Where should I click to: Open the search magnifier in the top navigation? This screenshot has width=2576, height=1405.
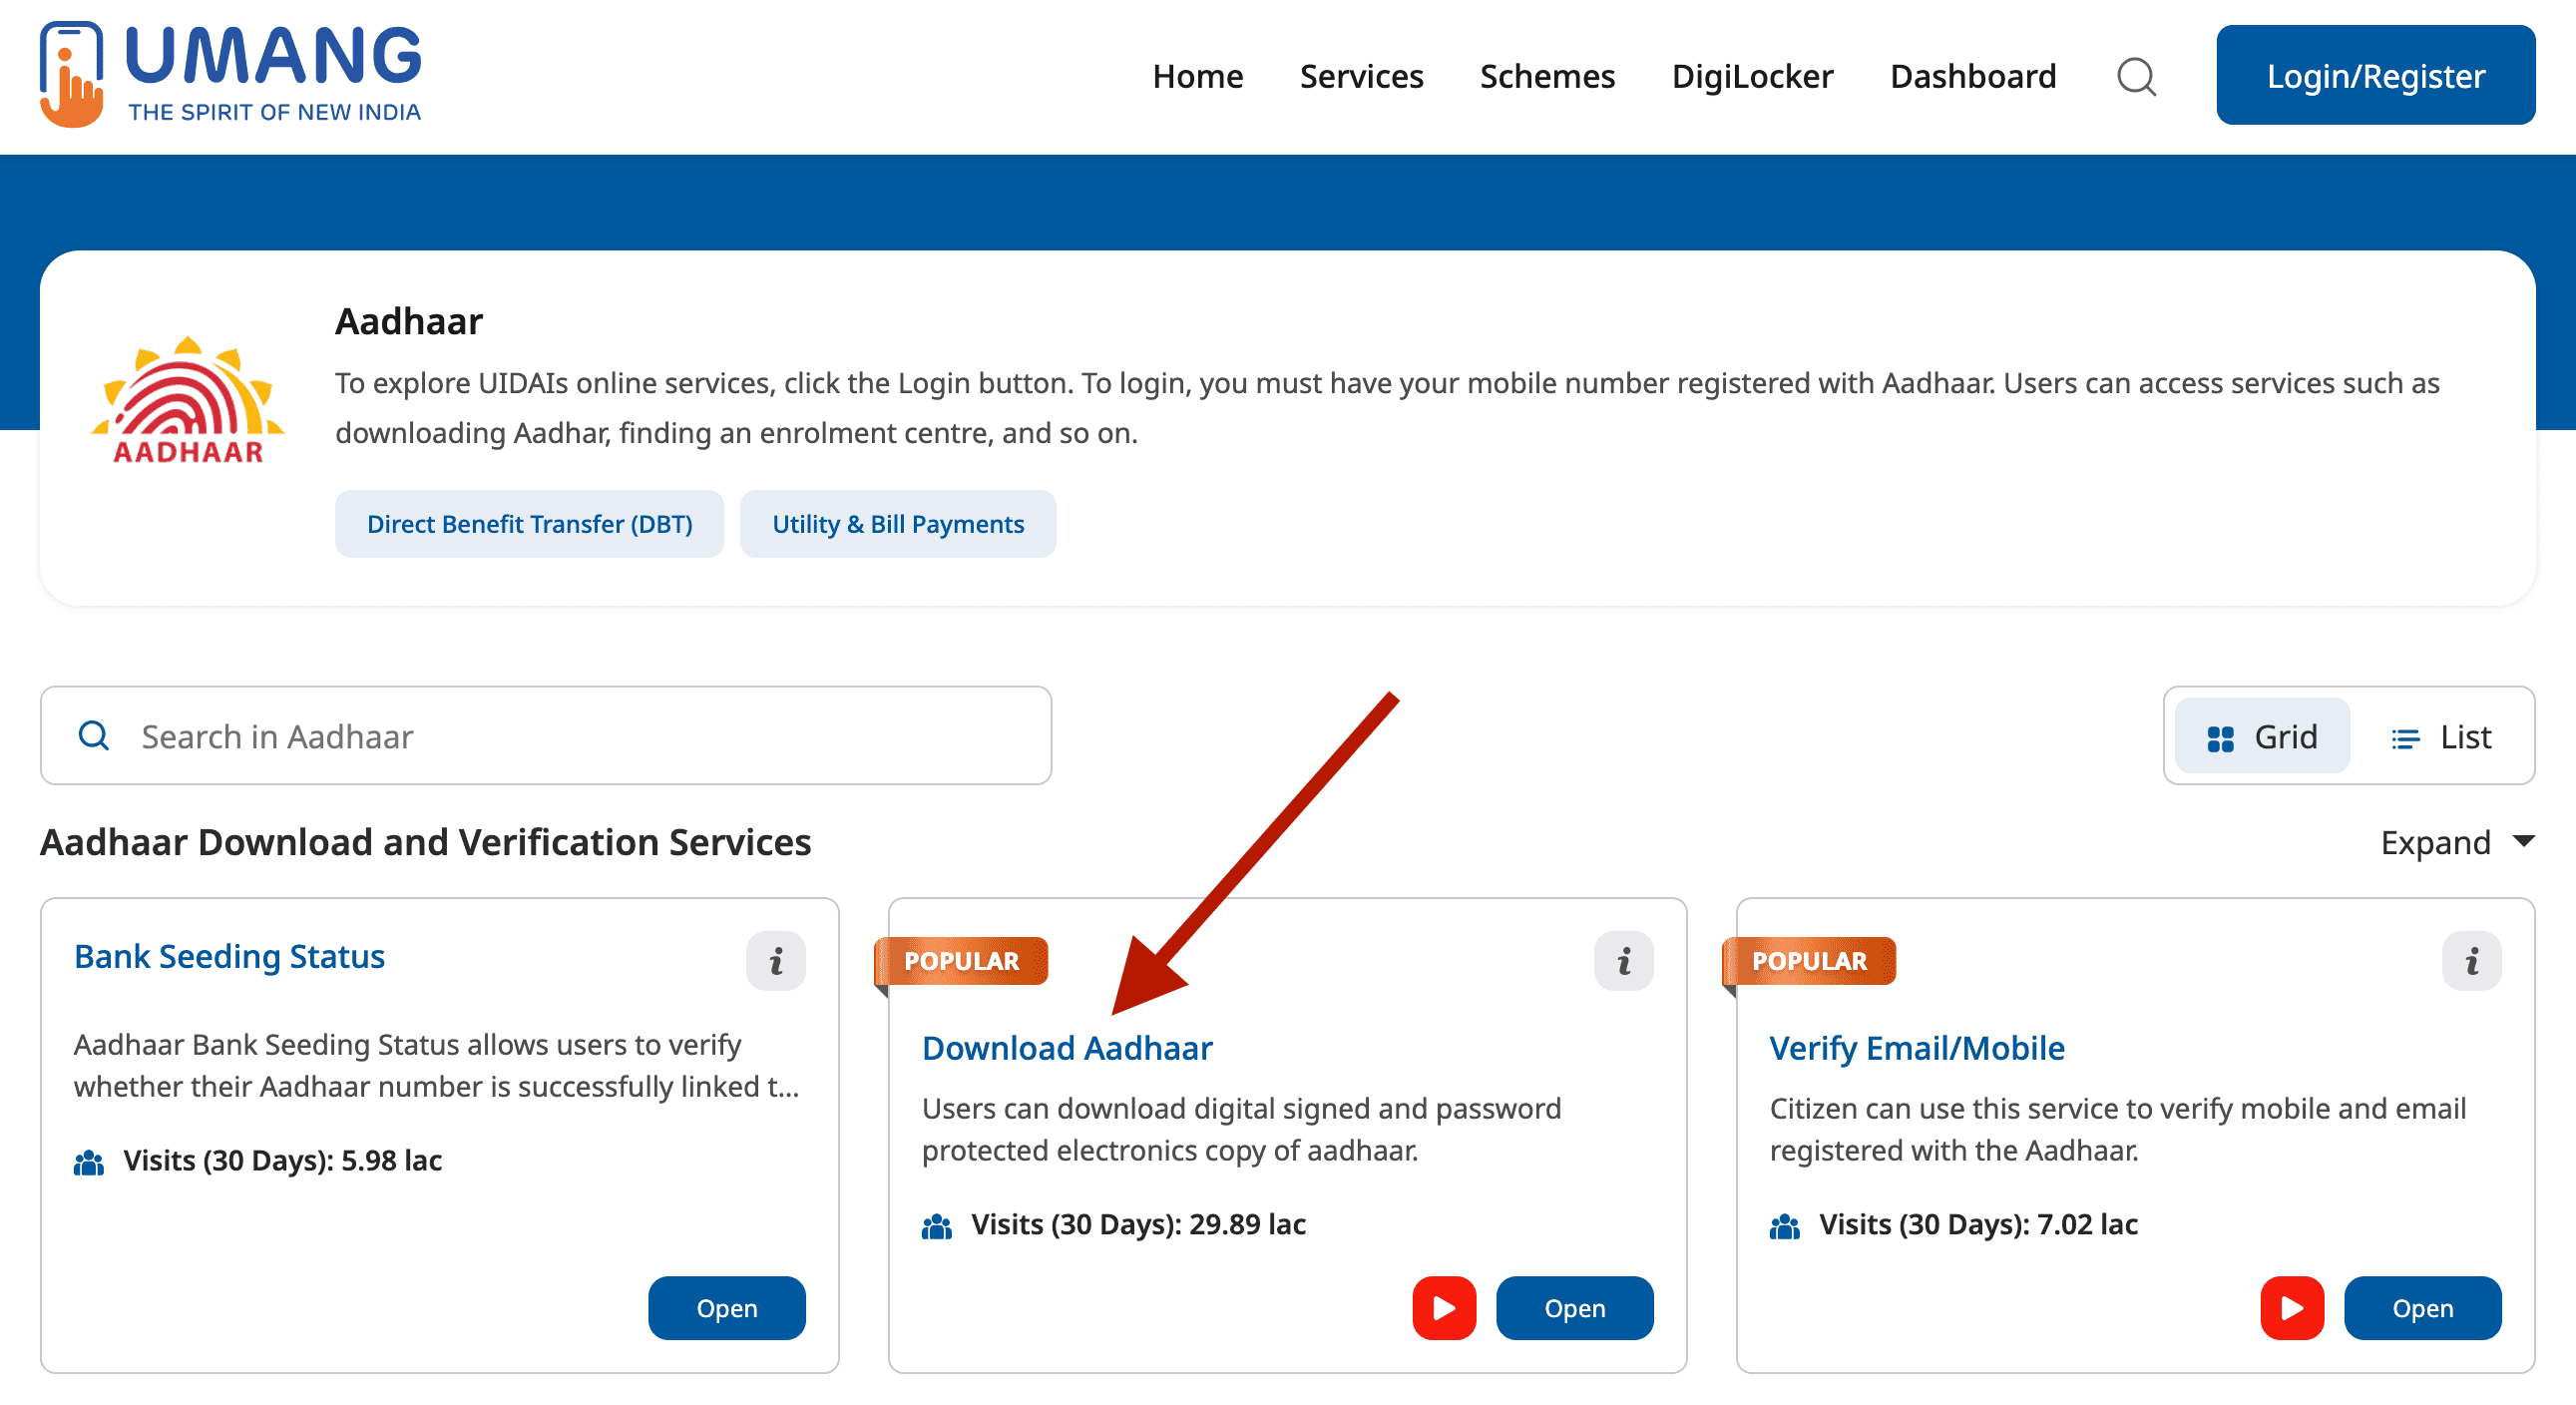coord(2136,76)
